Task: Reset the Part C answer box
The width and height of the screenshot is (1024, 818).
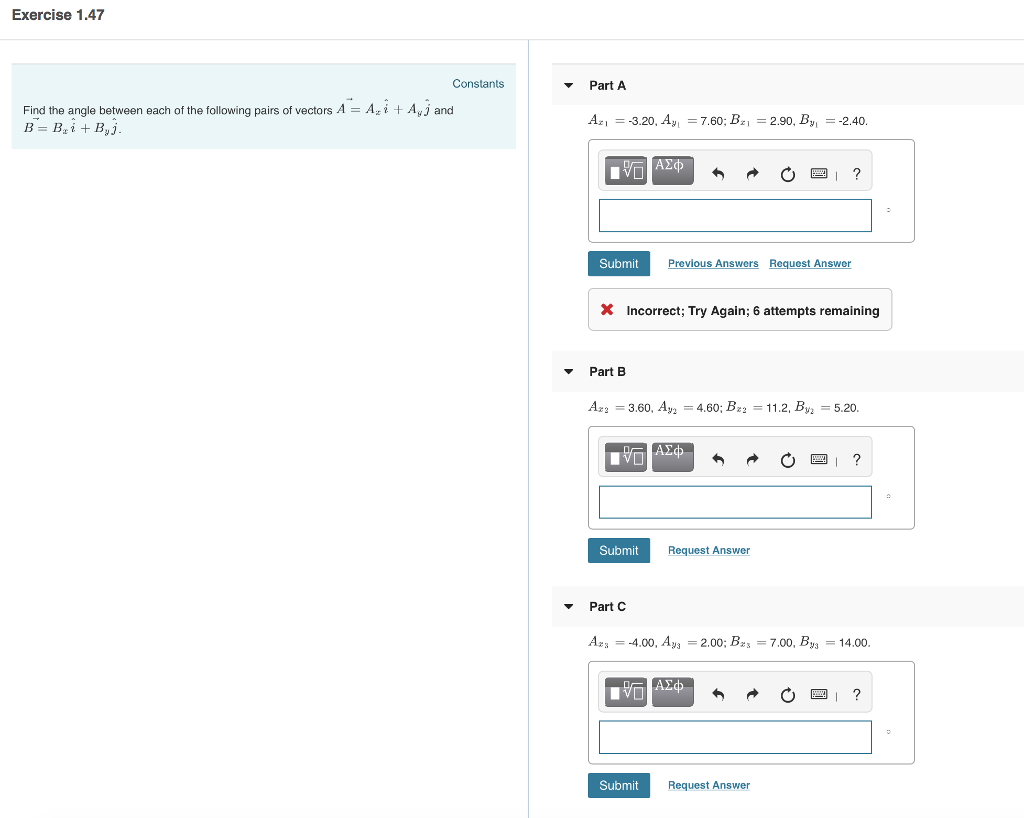Action: 788,695
